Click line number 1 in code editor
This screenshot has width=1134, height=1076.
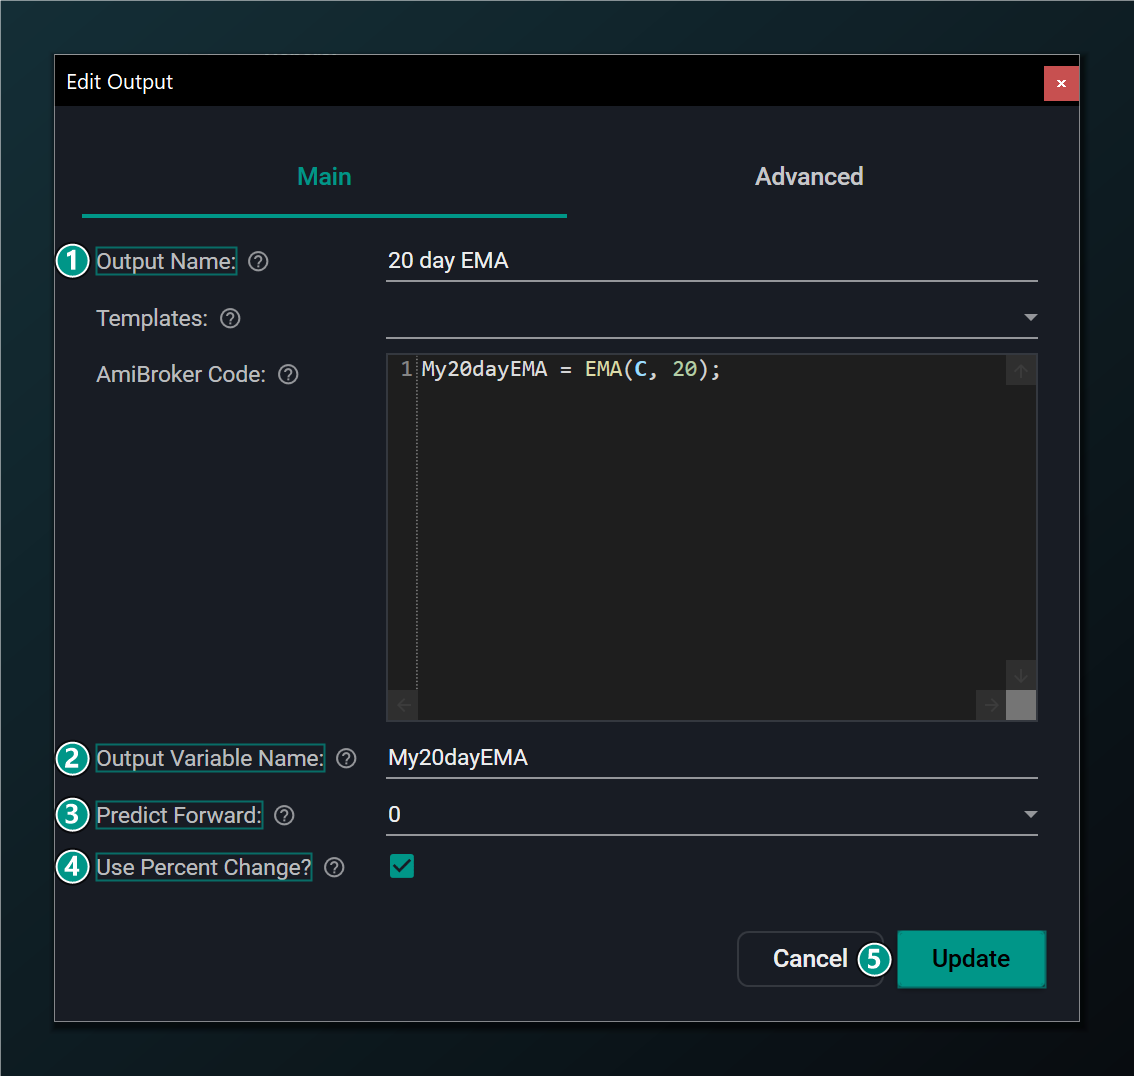pos(406,370)
